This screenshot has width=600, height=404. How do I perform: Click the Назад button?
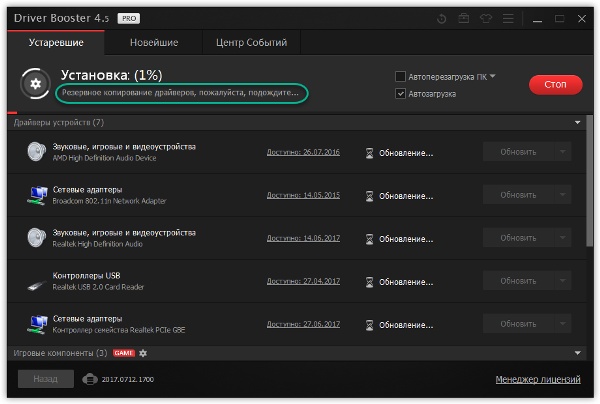point(46,379)
